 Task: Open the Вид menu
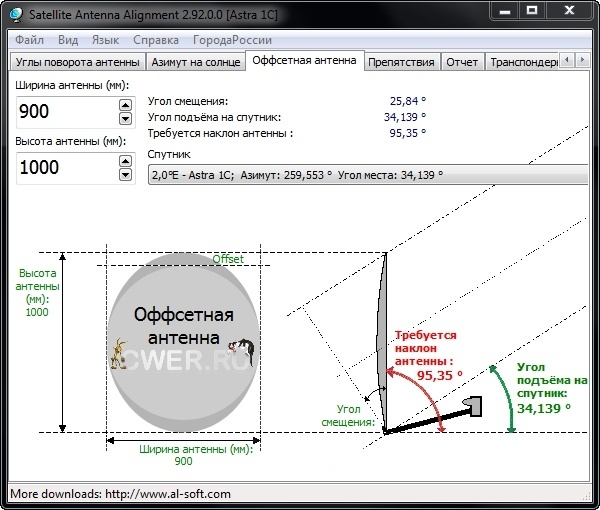[x=68, y=40]
